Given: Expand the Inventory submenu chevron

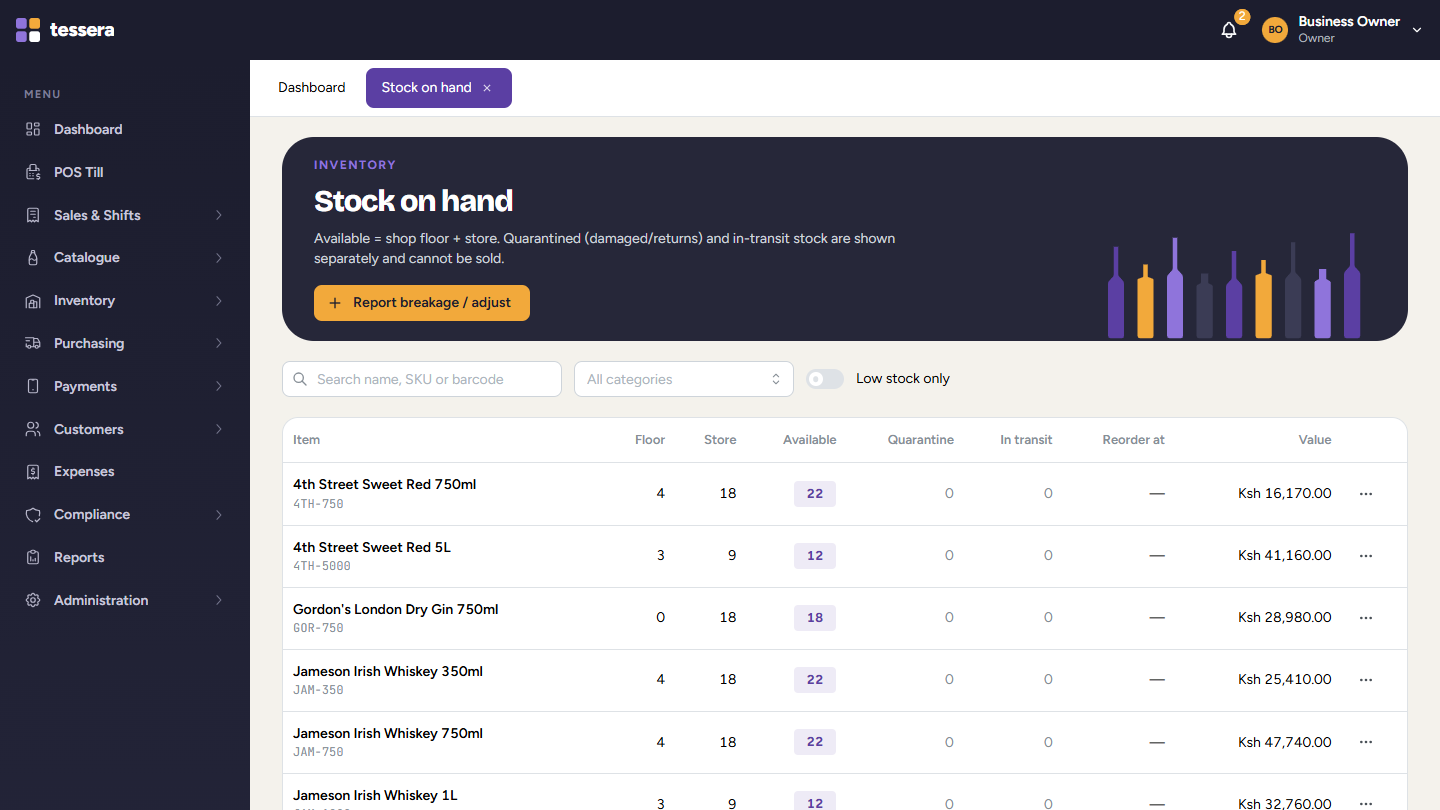Looking at the screenshot, I should point(218,301).
